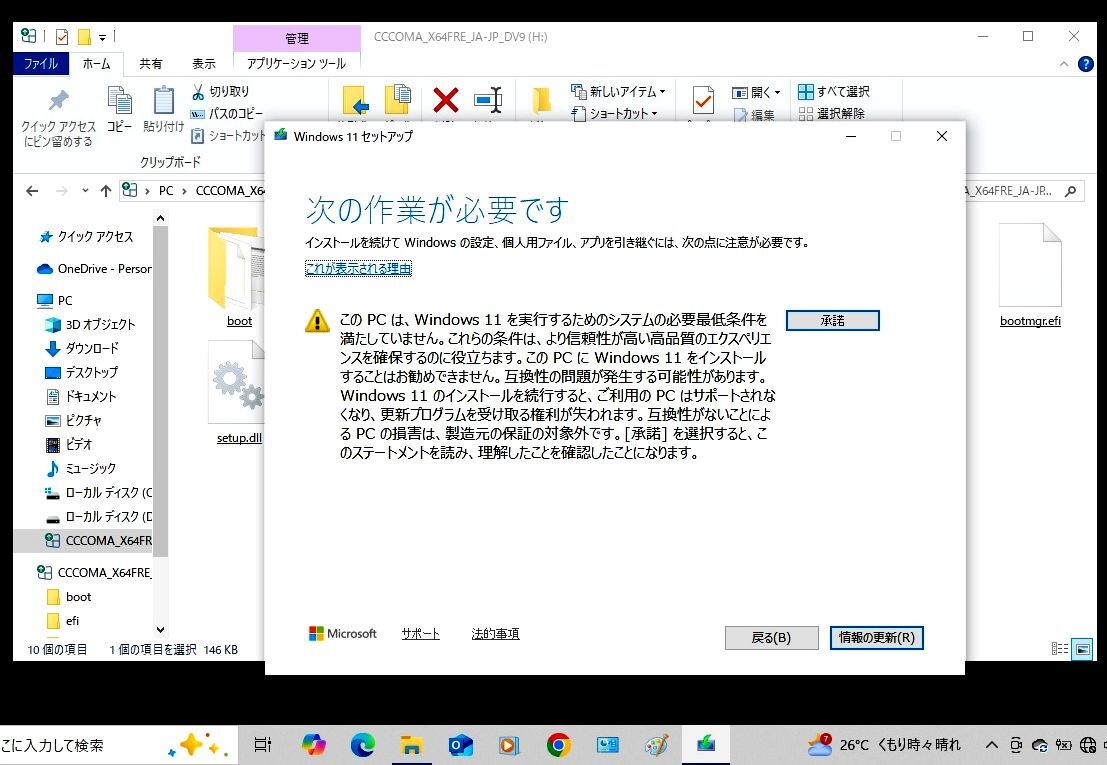Select ダウンロード in navigation pane

click(82, 349)
